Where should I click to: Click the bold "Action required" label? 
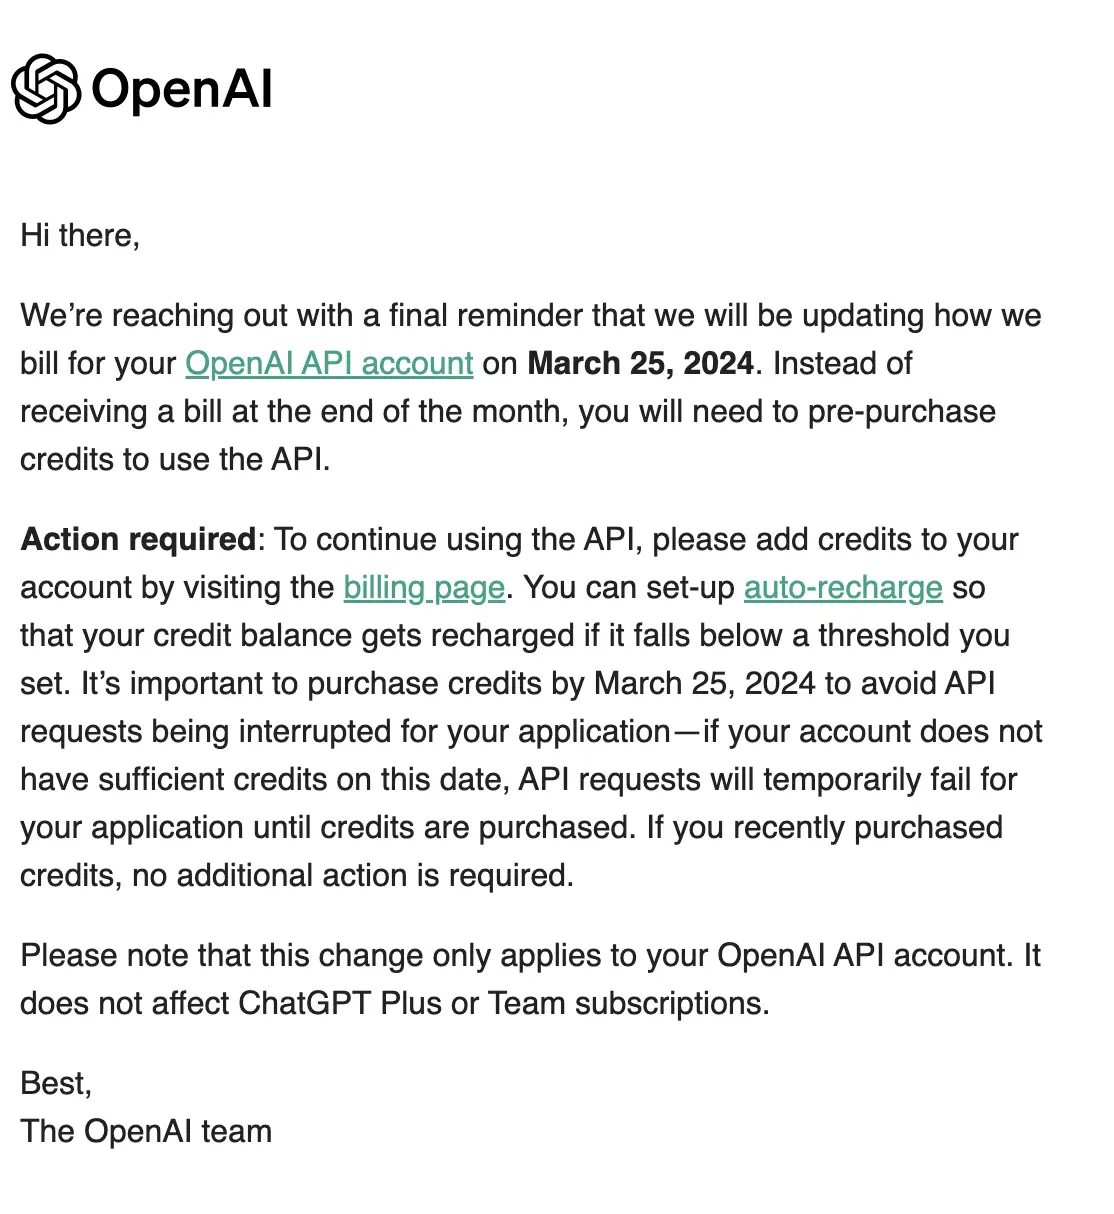tap(139, 539)
